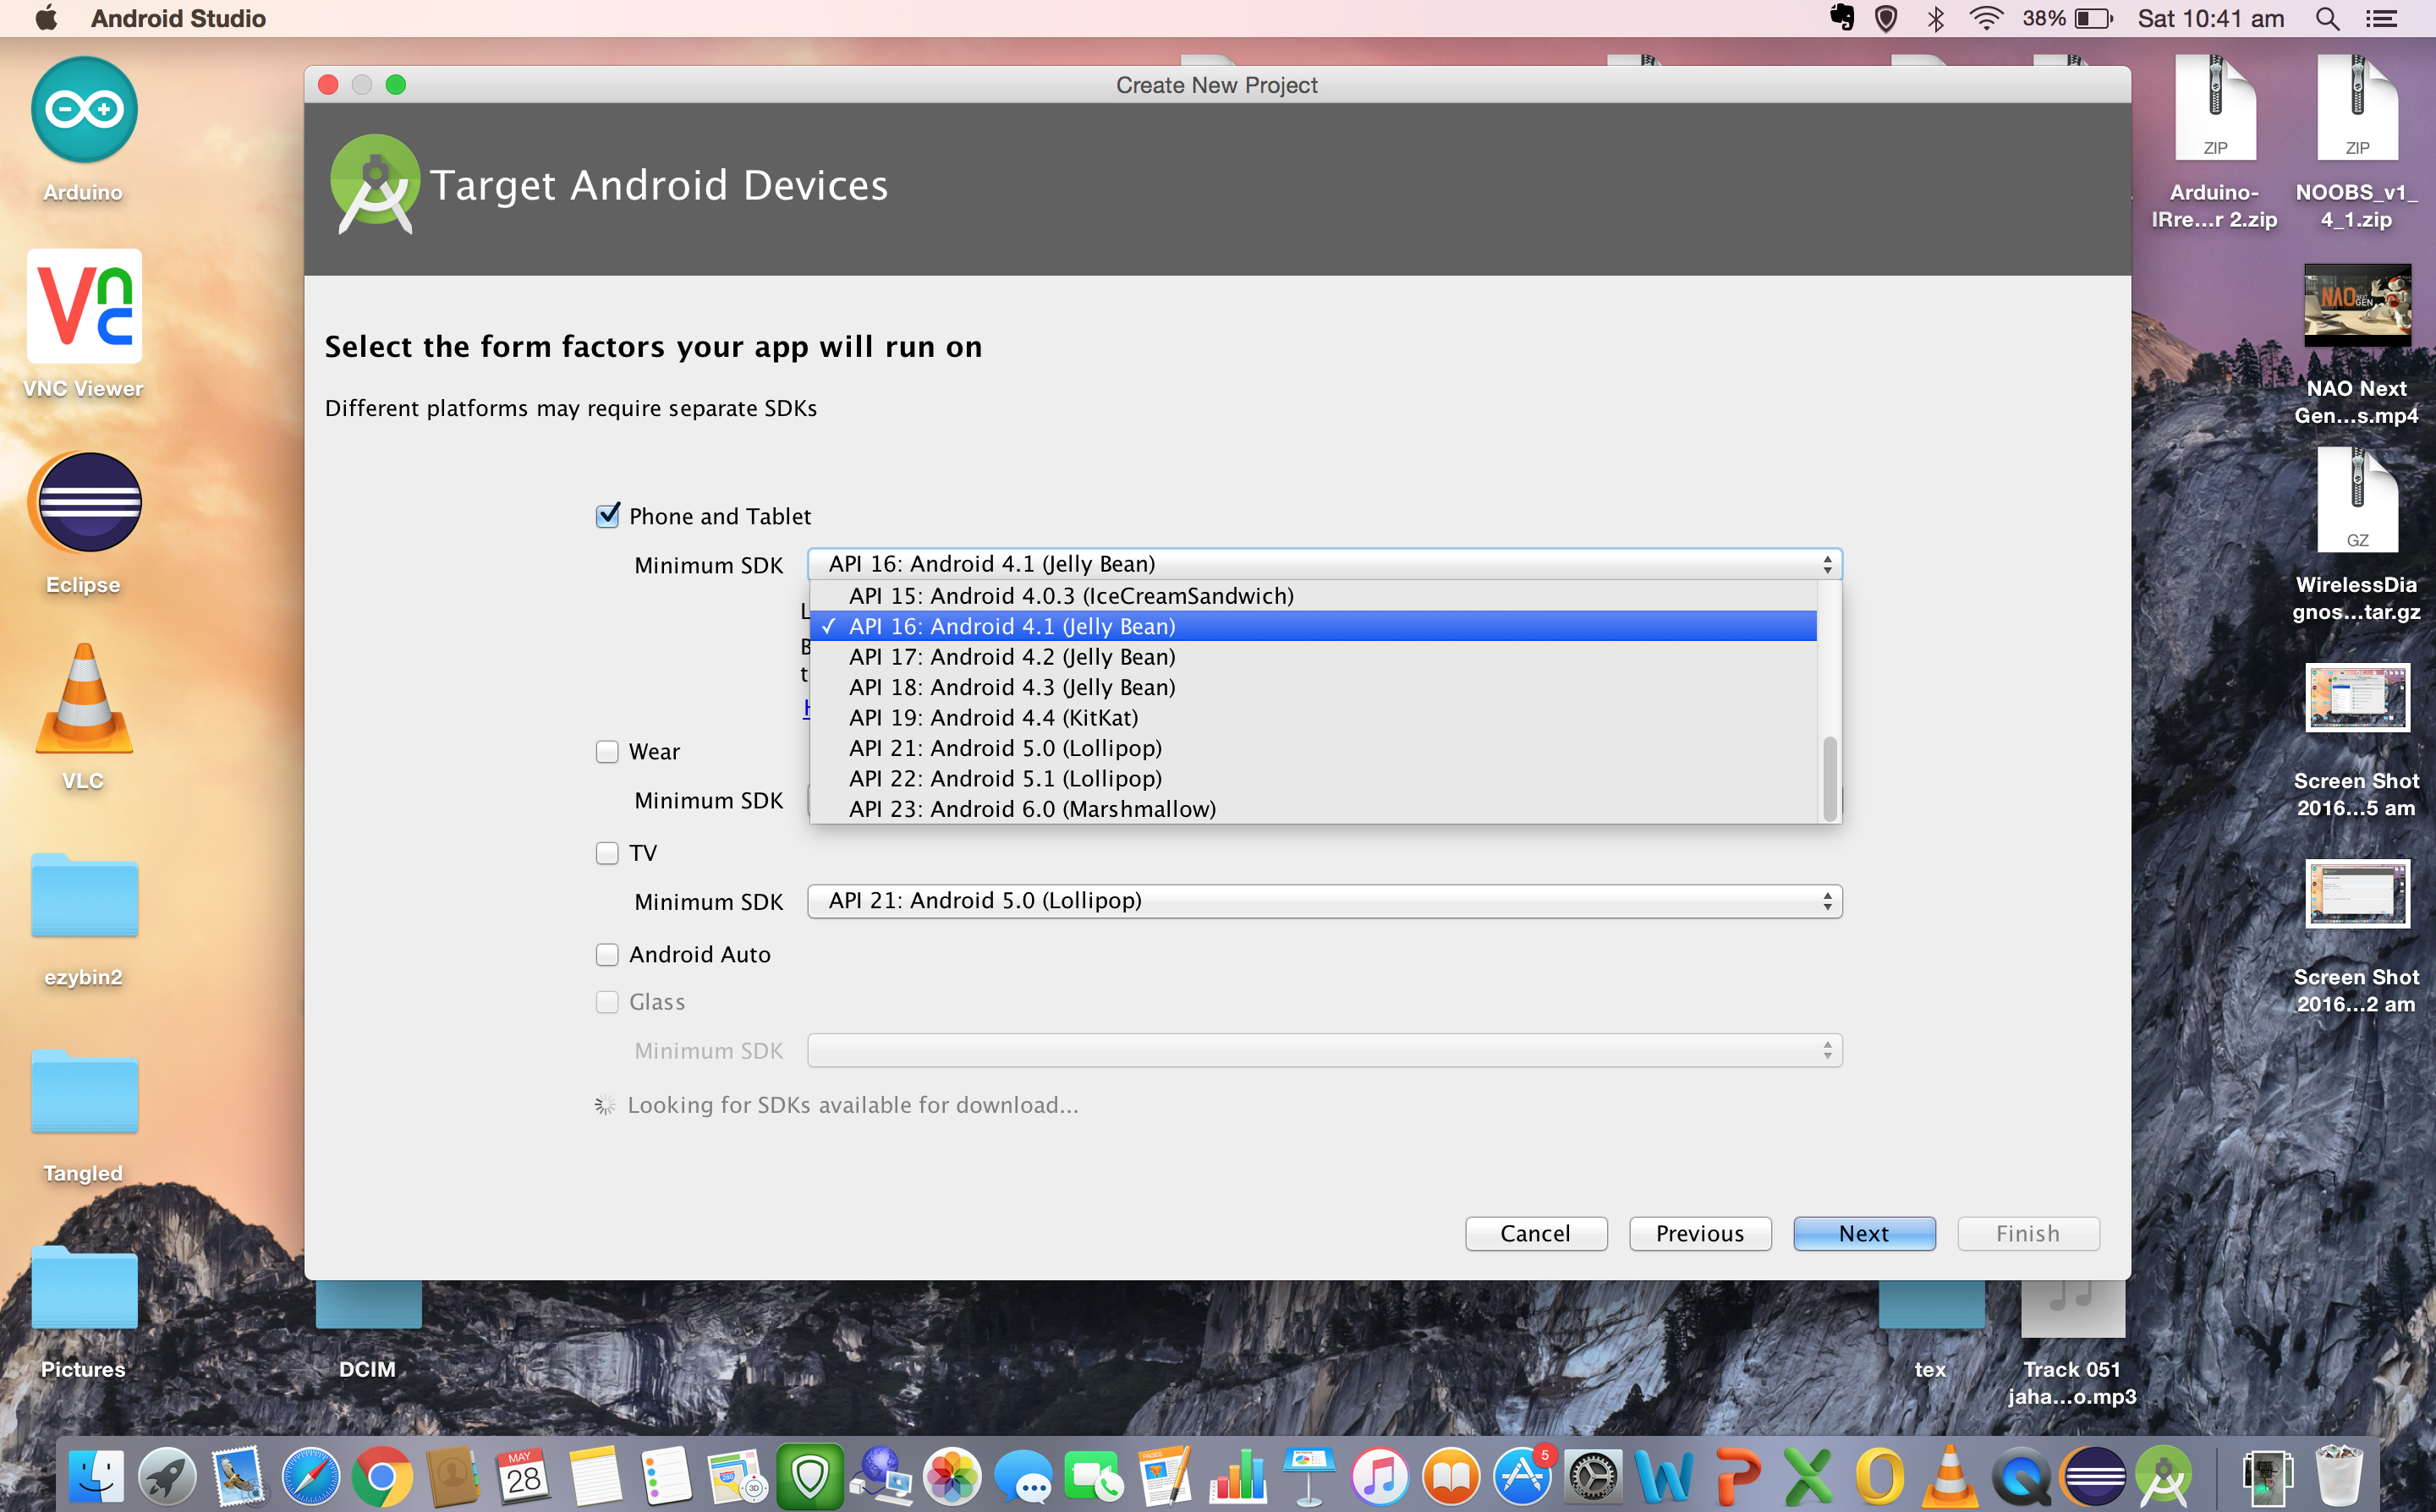Open Bluetooth status in menu bar
Image resolution: width=2436 pixels, height=1512 pixels.
(1935, 19)
